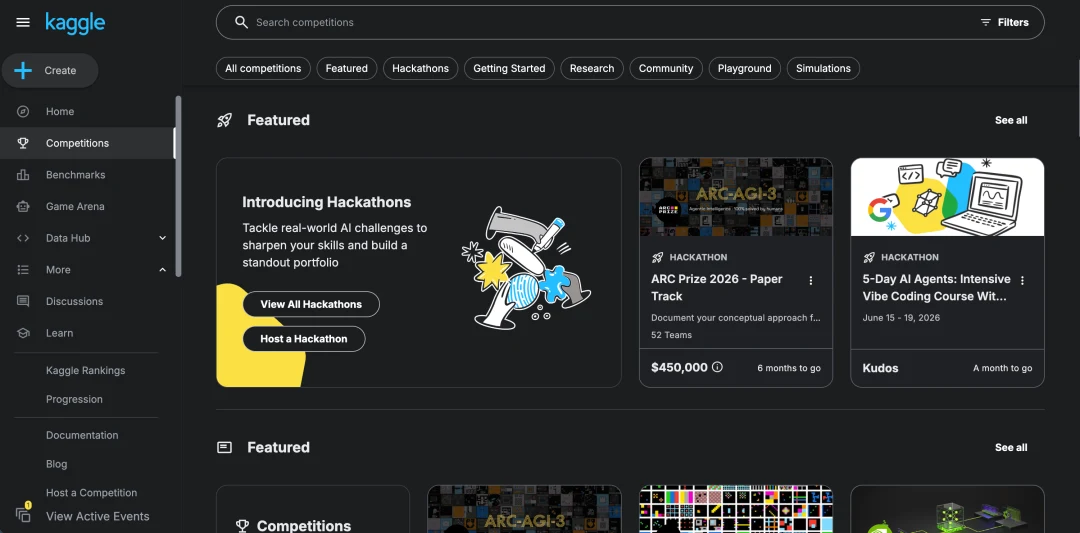Click the Filters lines icon

coord(986,22)
